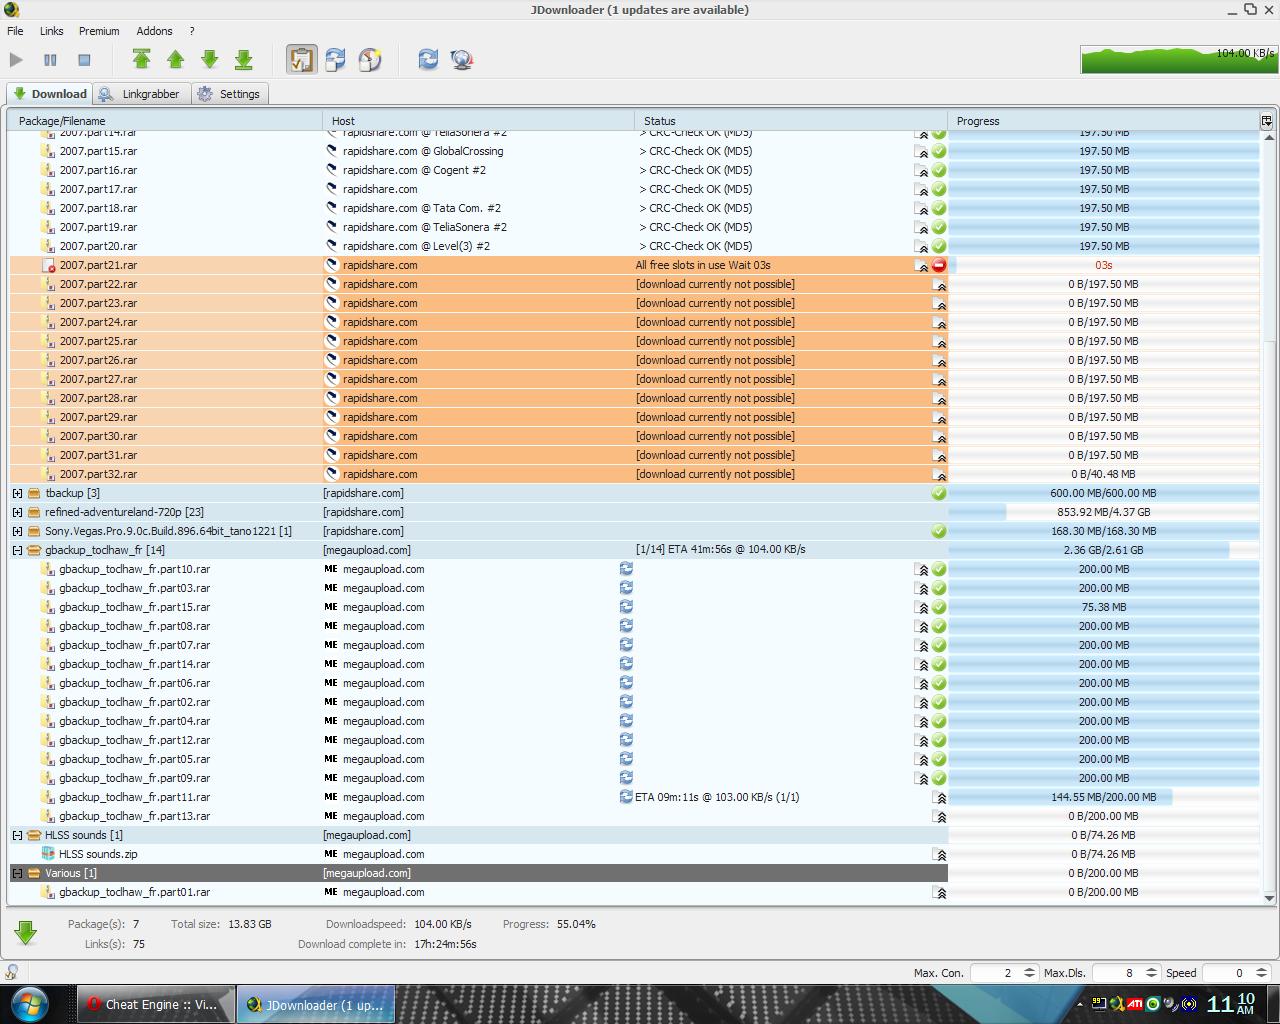Image resolution: width=1280 pixels, height=1024 pixels.
Task: Click the speed meter graph showing 104.00 KB/s
Action: coord(1179,59)
